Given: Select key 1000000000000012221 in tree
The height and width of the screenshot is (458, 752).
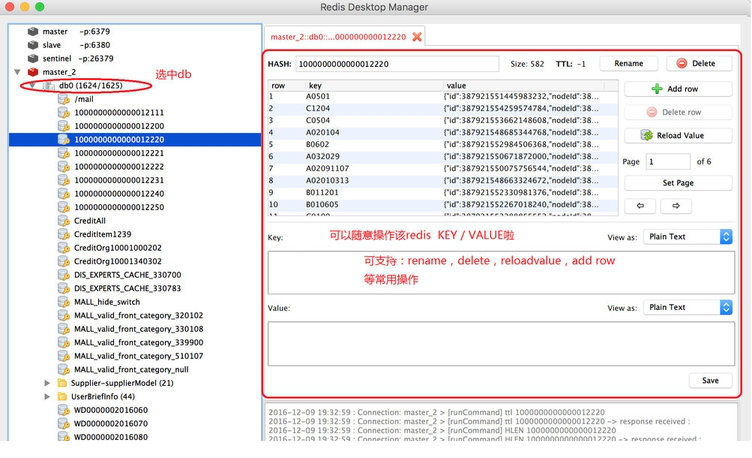Looking at the screenshot, I should point(119,153).
